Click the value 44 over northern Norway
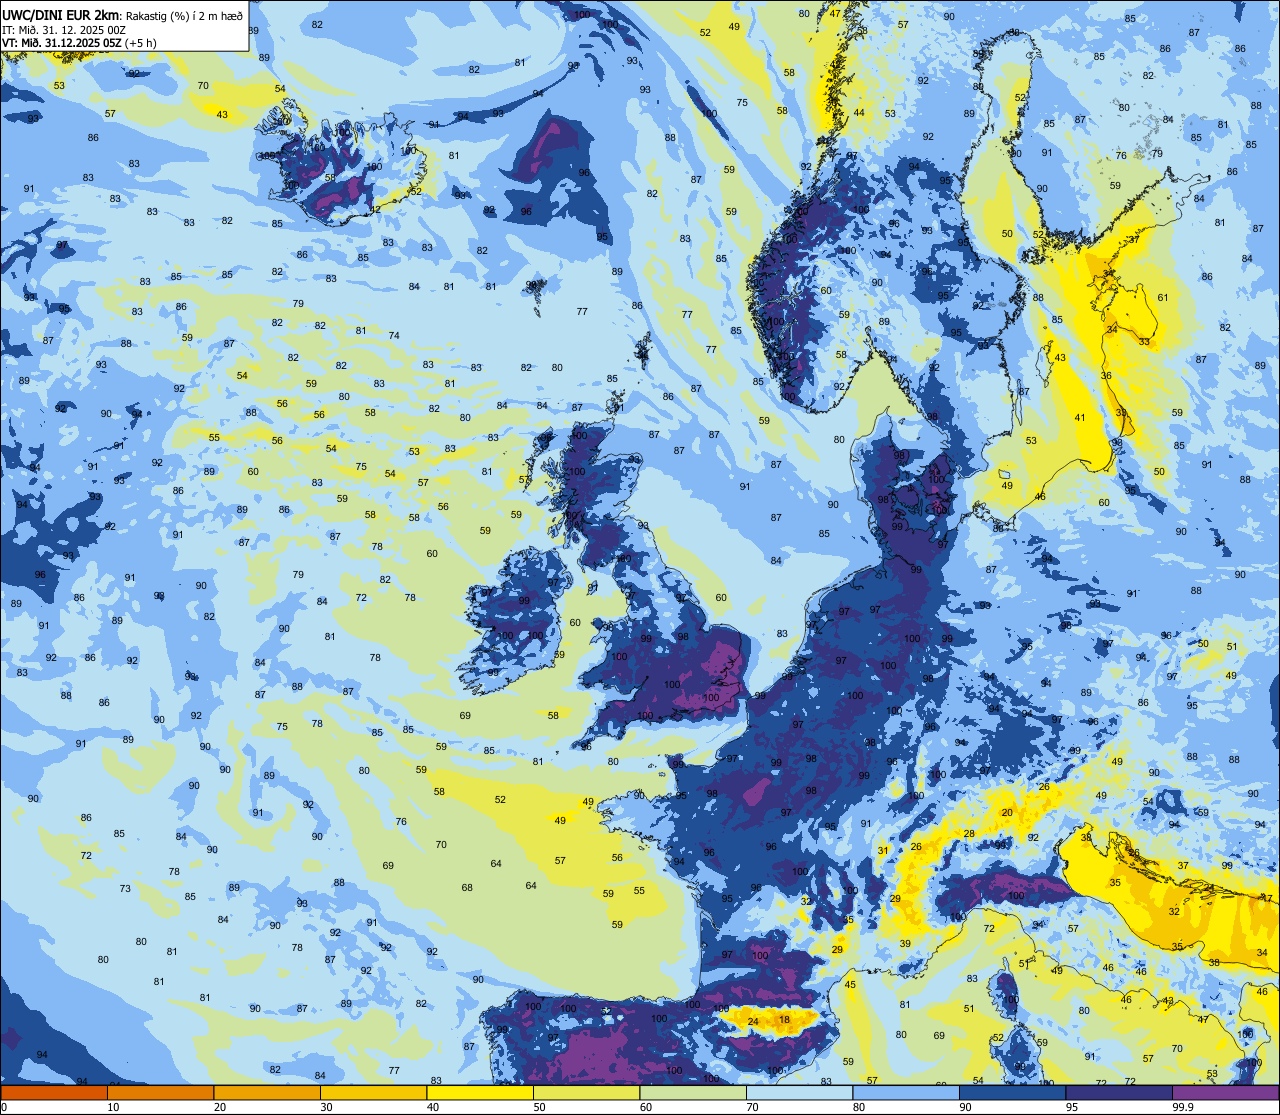This screenshot has width=1280, height=1115. [859, 113]
